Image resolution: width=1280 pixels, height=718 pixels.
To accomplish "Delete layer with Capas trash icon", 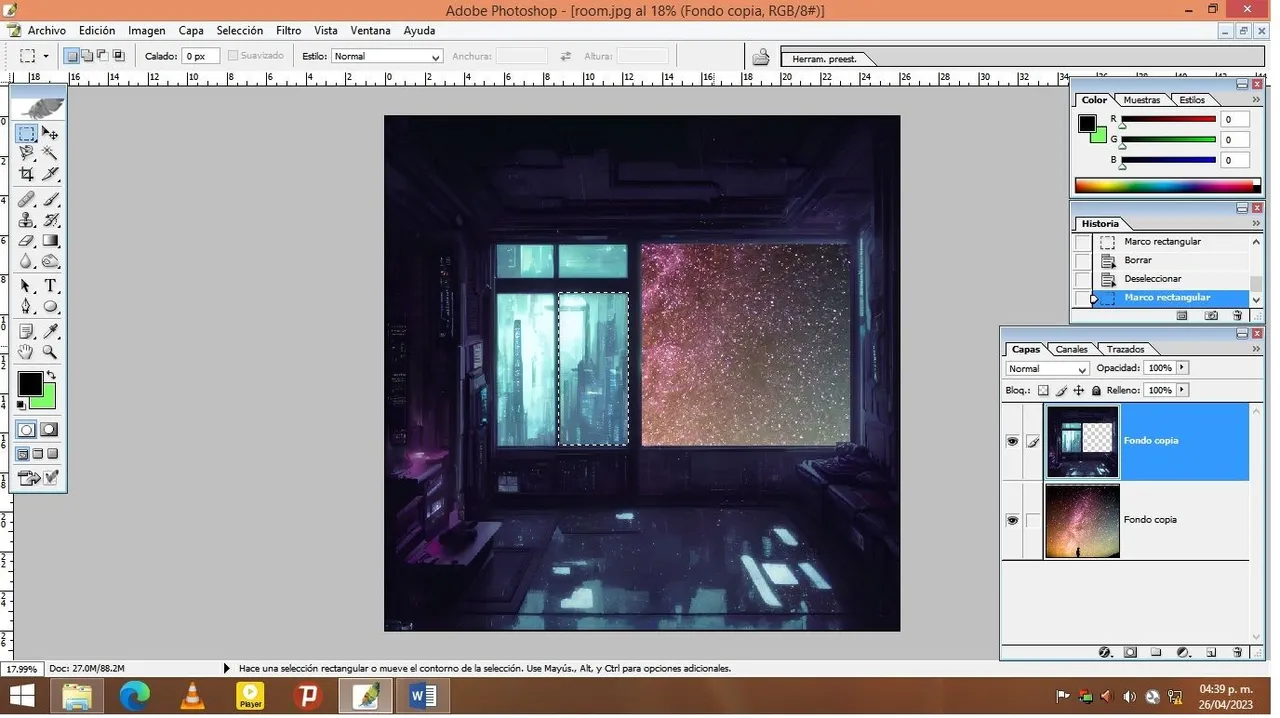I will coord(1237,652).
